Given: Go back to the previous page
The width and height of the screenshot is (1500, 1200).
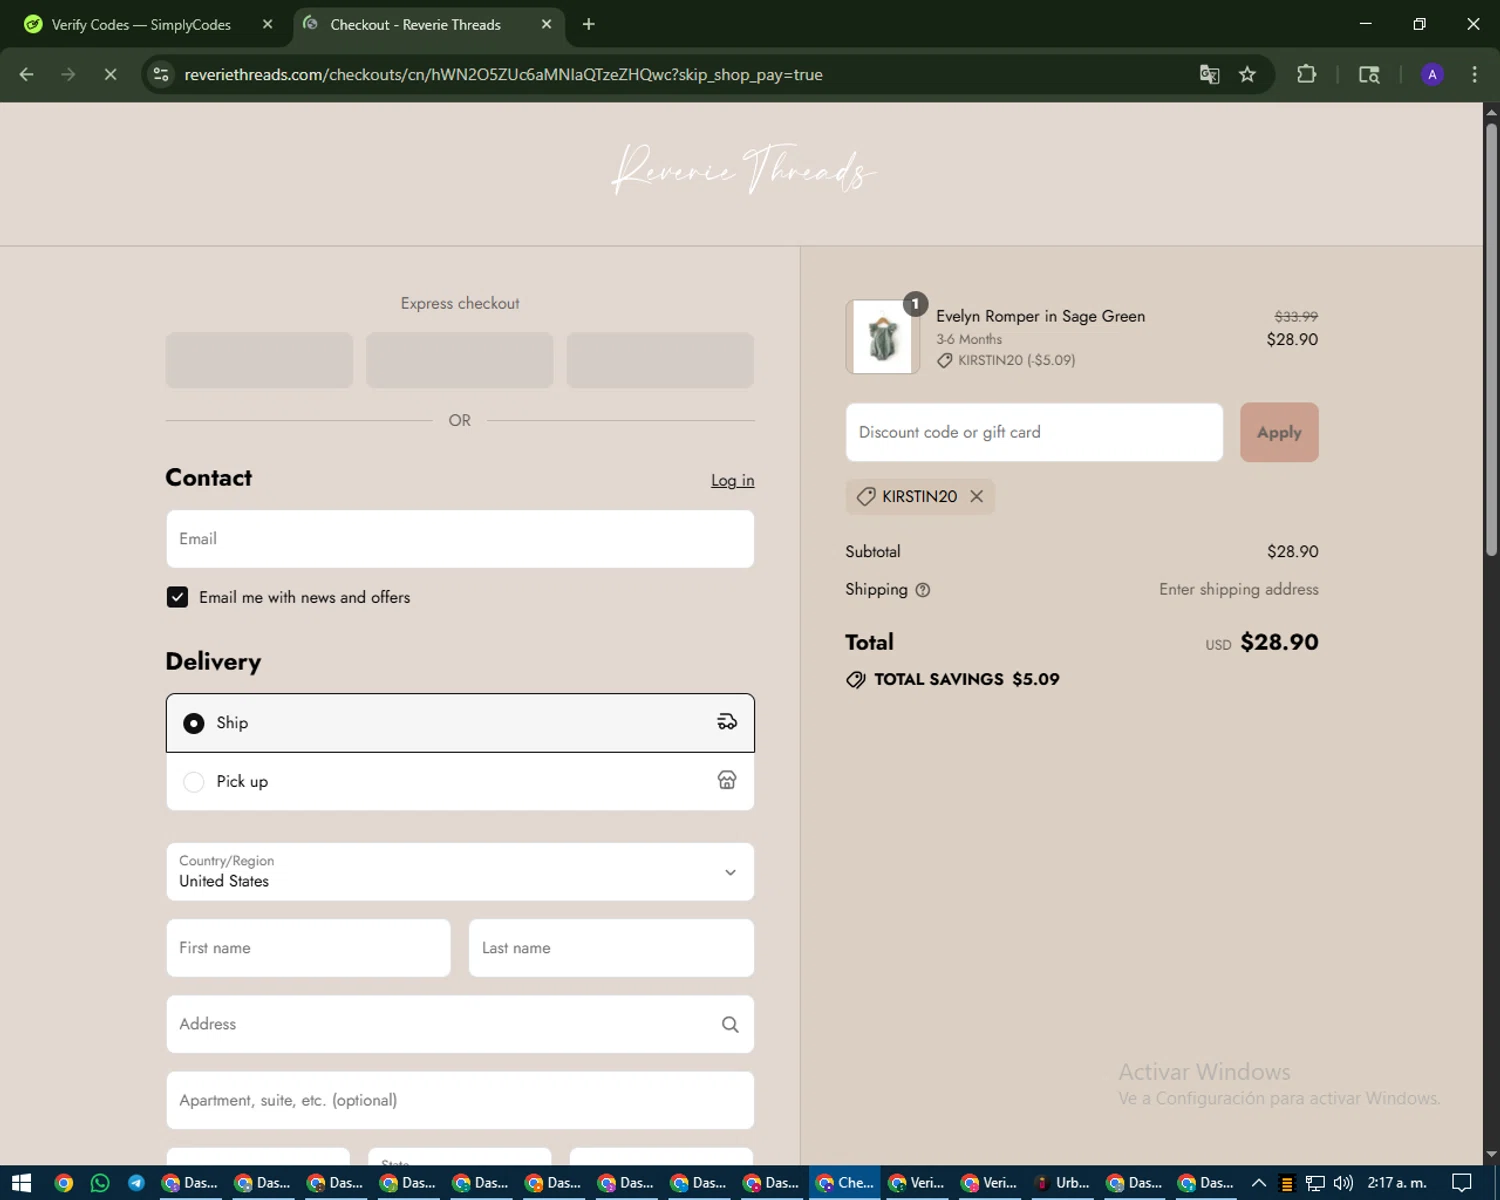Looking at the screenshot, I should tap(26, 74).
